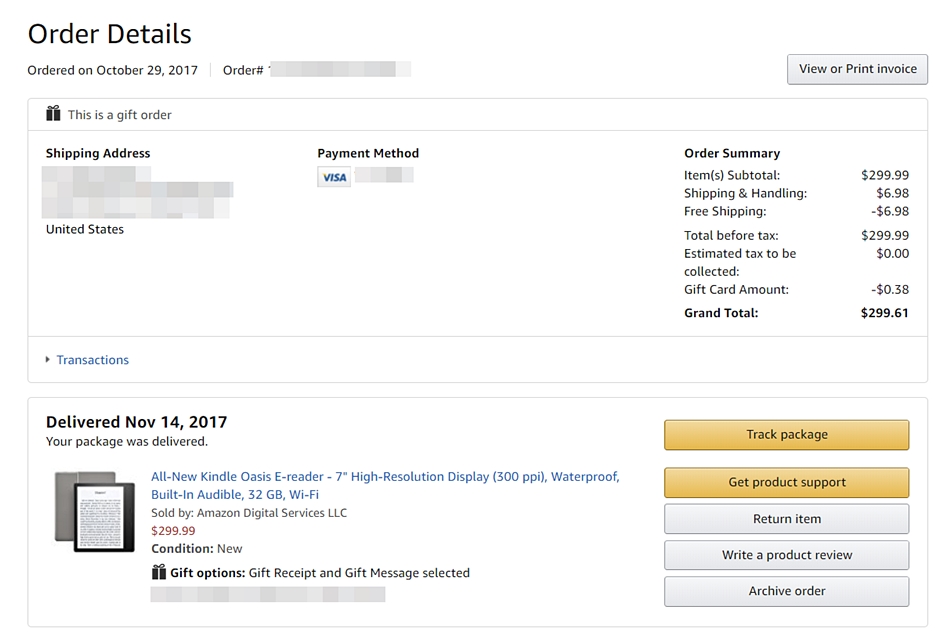This screenshot has height=642, width=950.
Task: Open Get product support
Action: (x=786, y=483)
